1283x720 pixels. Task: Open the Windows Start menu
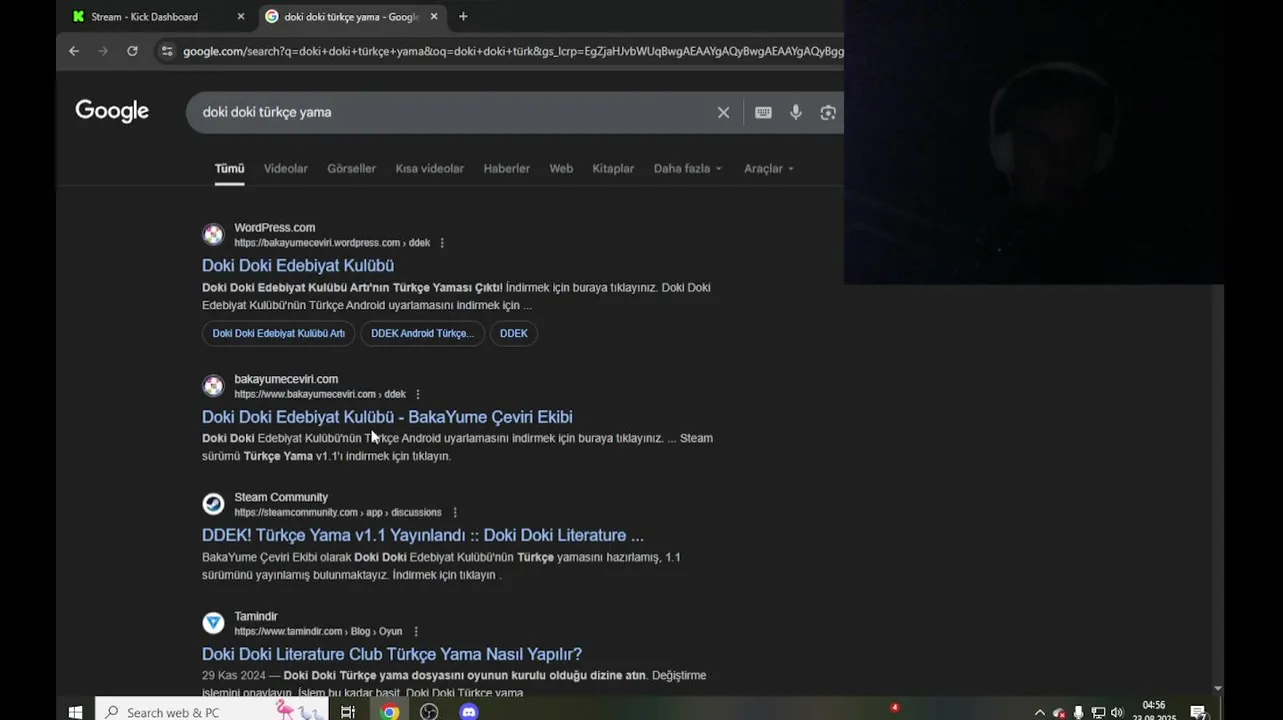[x=75, y=712]
